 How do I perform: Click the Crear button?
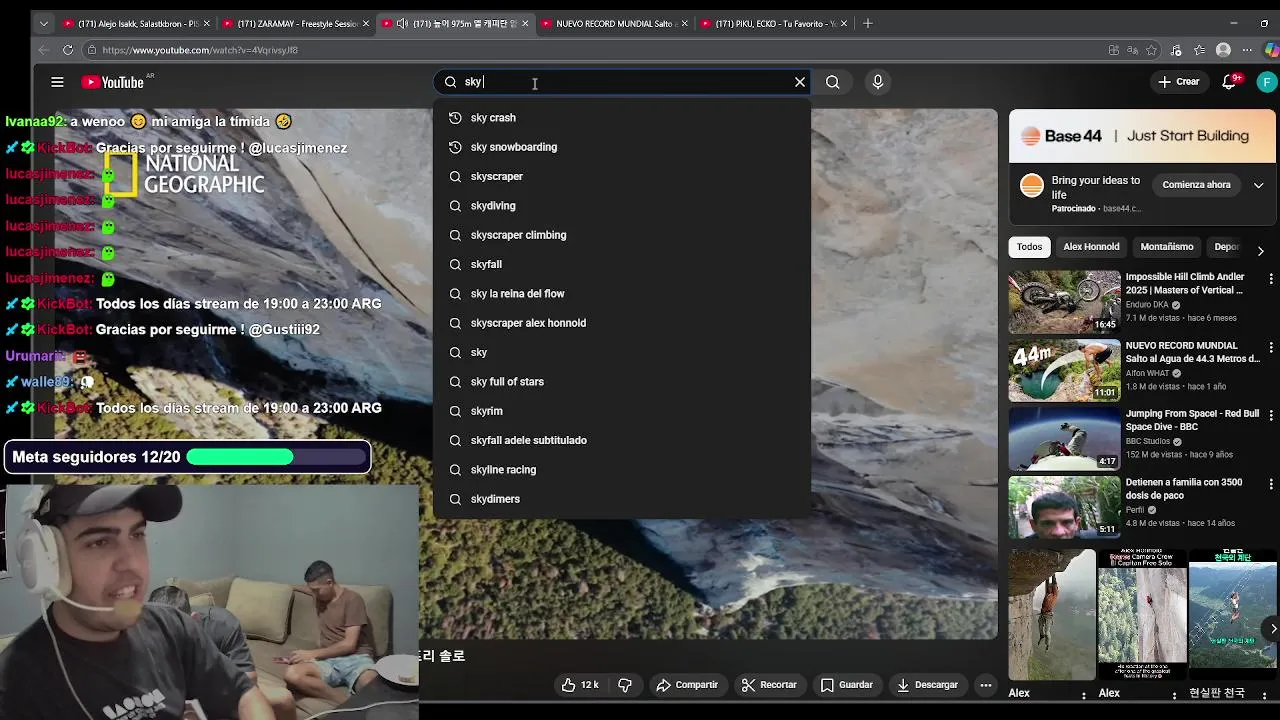coord(1178,82)
